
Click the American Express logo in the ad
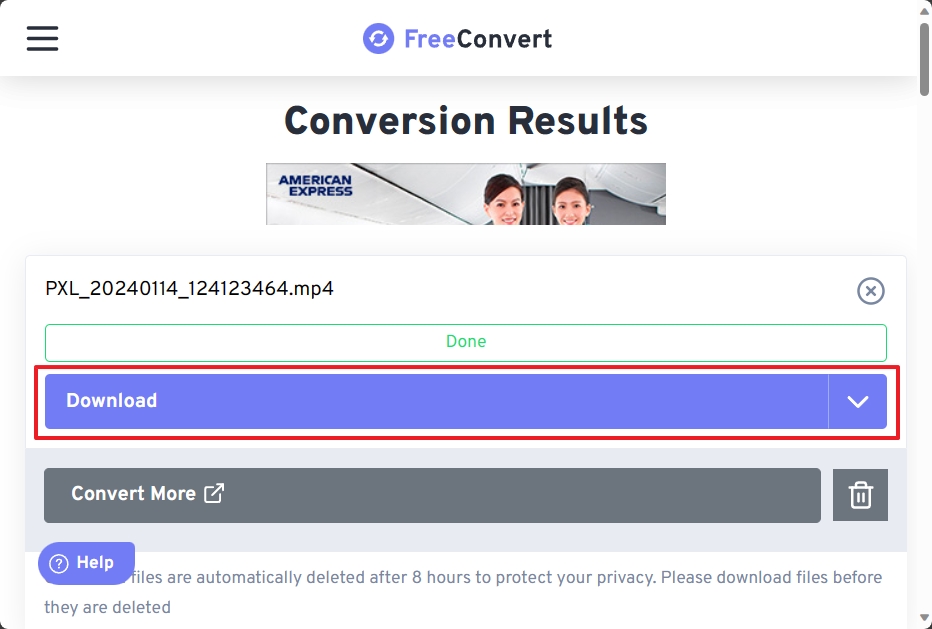[x=316, y=186]
